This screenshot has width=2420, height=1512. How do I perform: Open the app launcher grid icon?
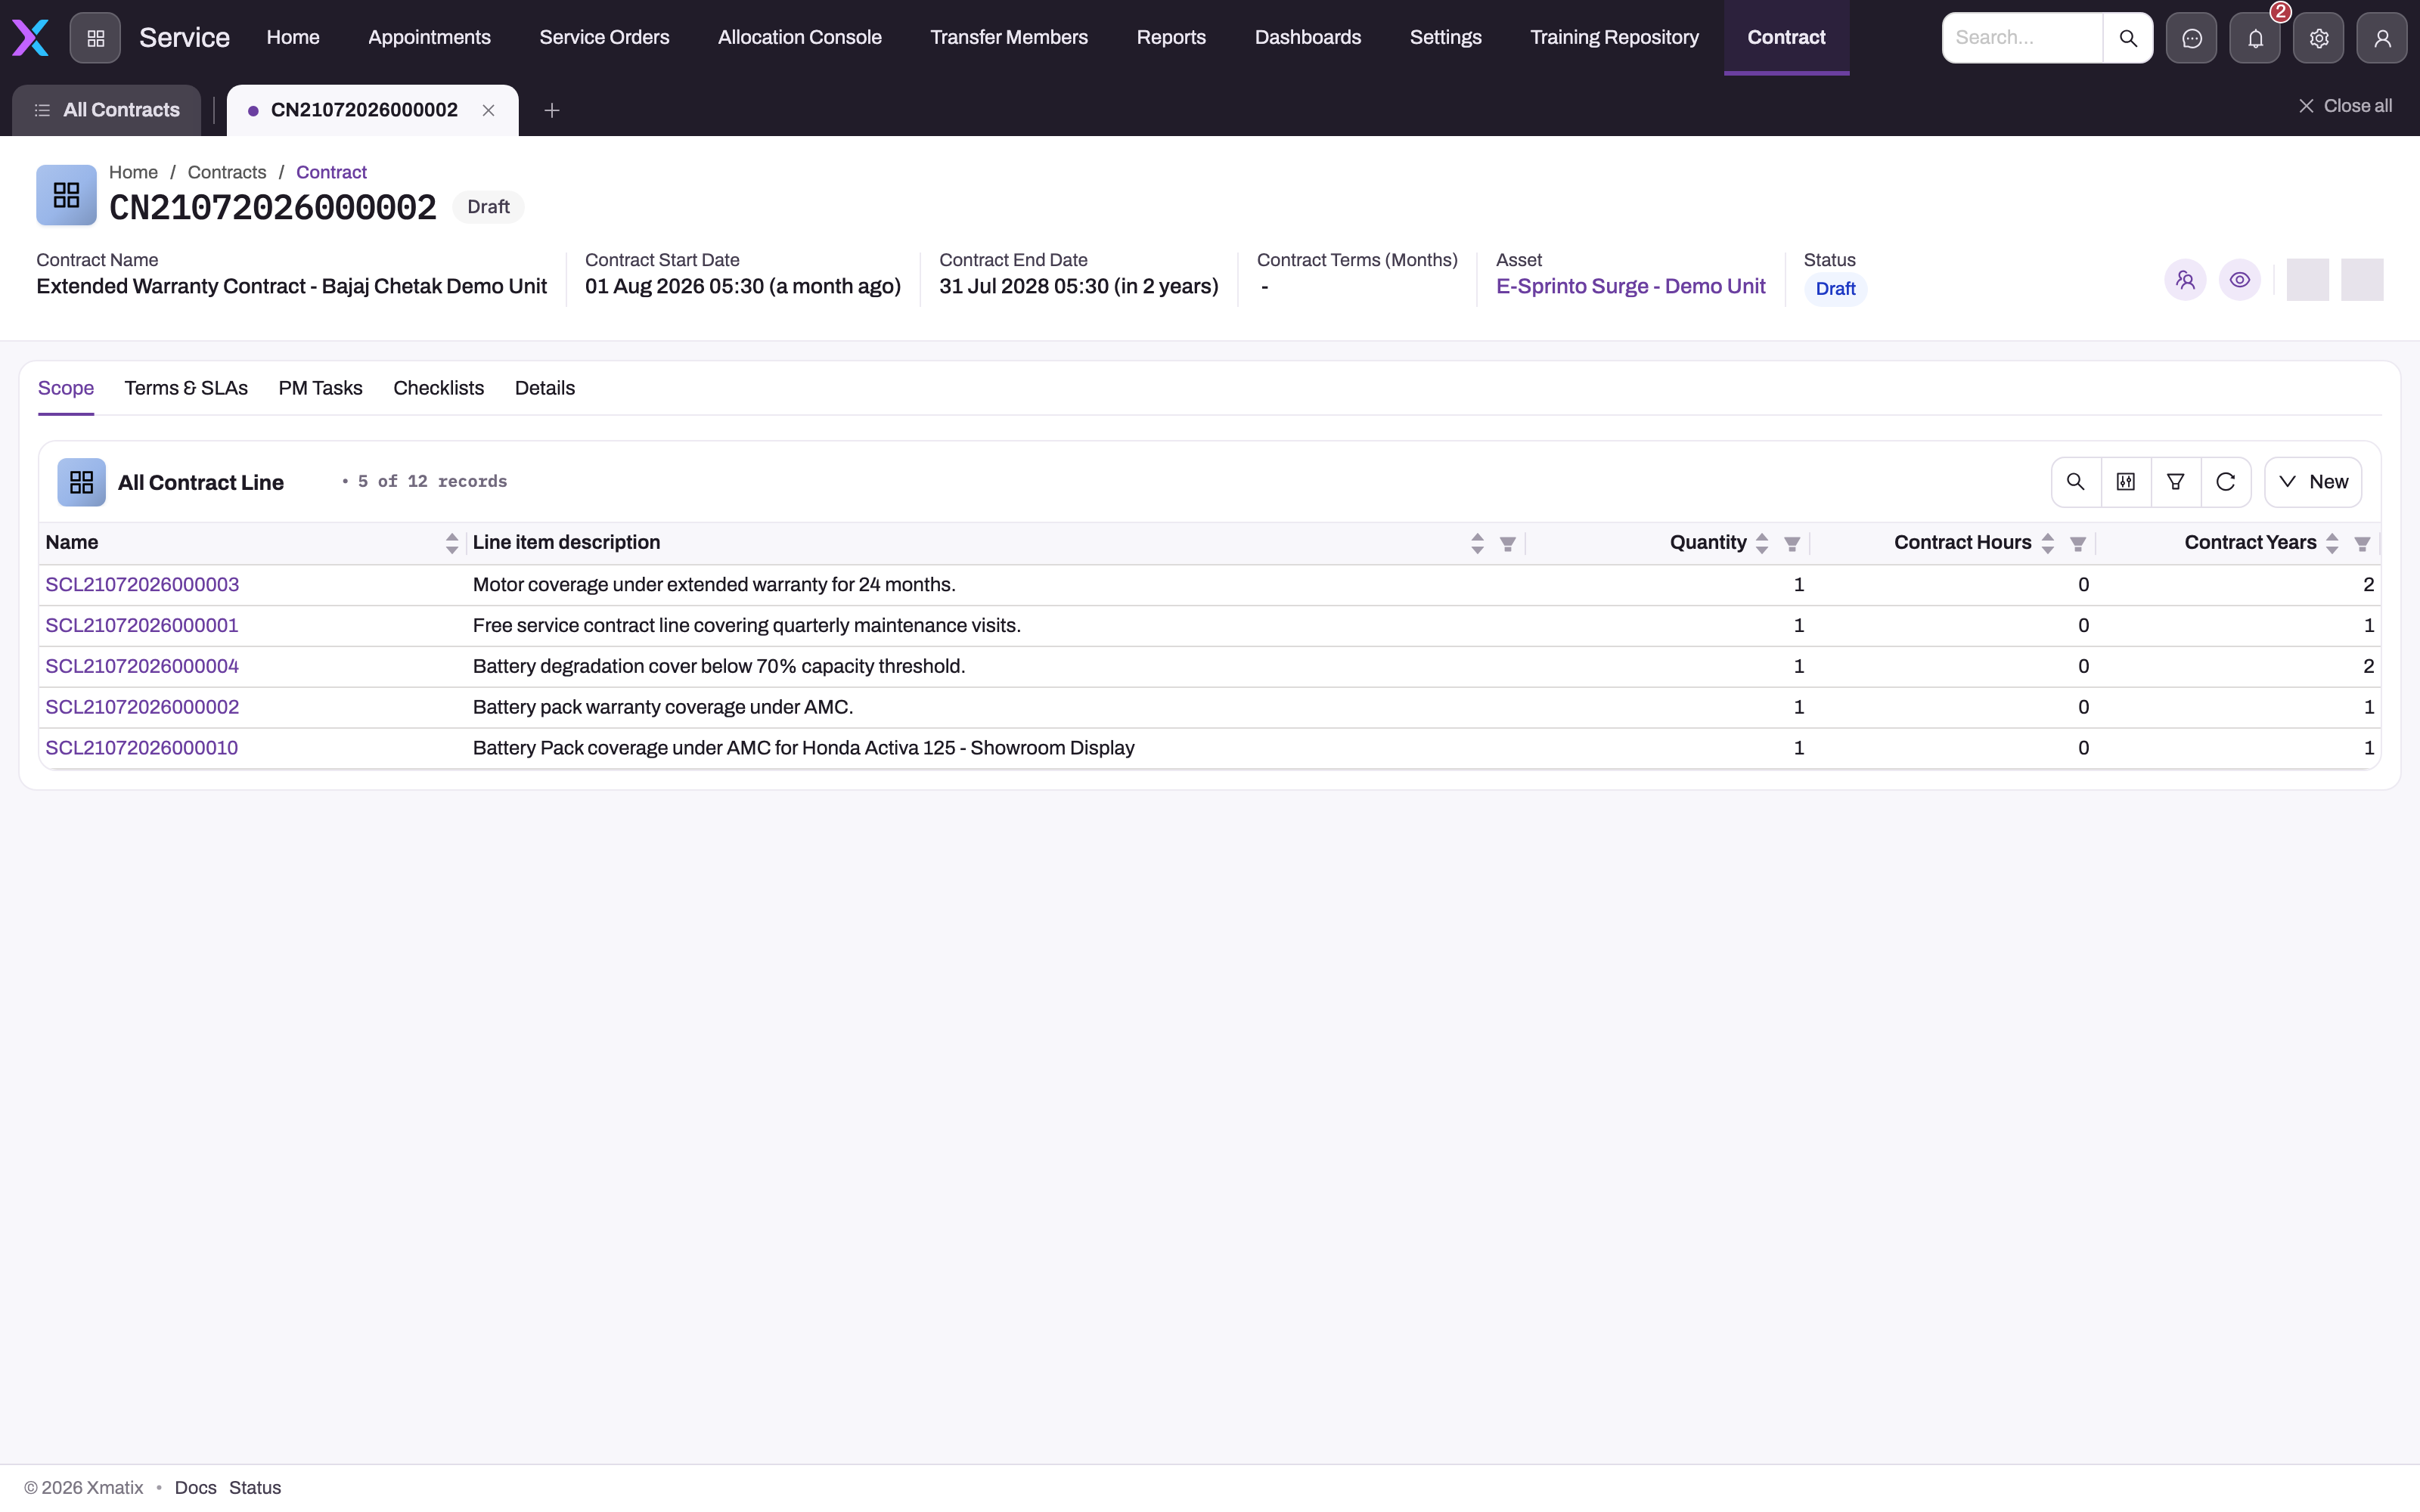95,38
